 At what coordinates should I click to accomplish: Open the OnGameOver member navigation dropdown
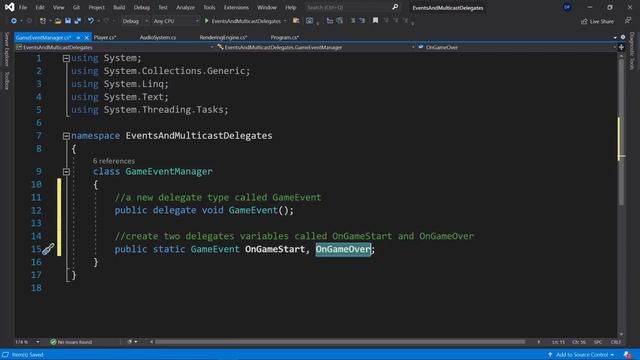tap(517, 47)
